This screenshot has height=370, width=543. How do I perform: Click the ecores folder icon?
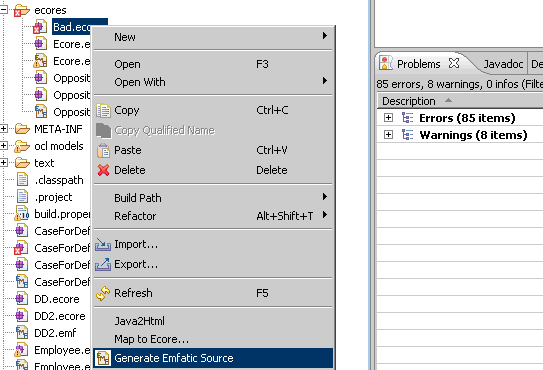coord(22,10)
